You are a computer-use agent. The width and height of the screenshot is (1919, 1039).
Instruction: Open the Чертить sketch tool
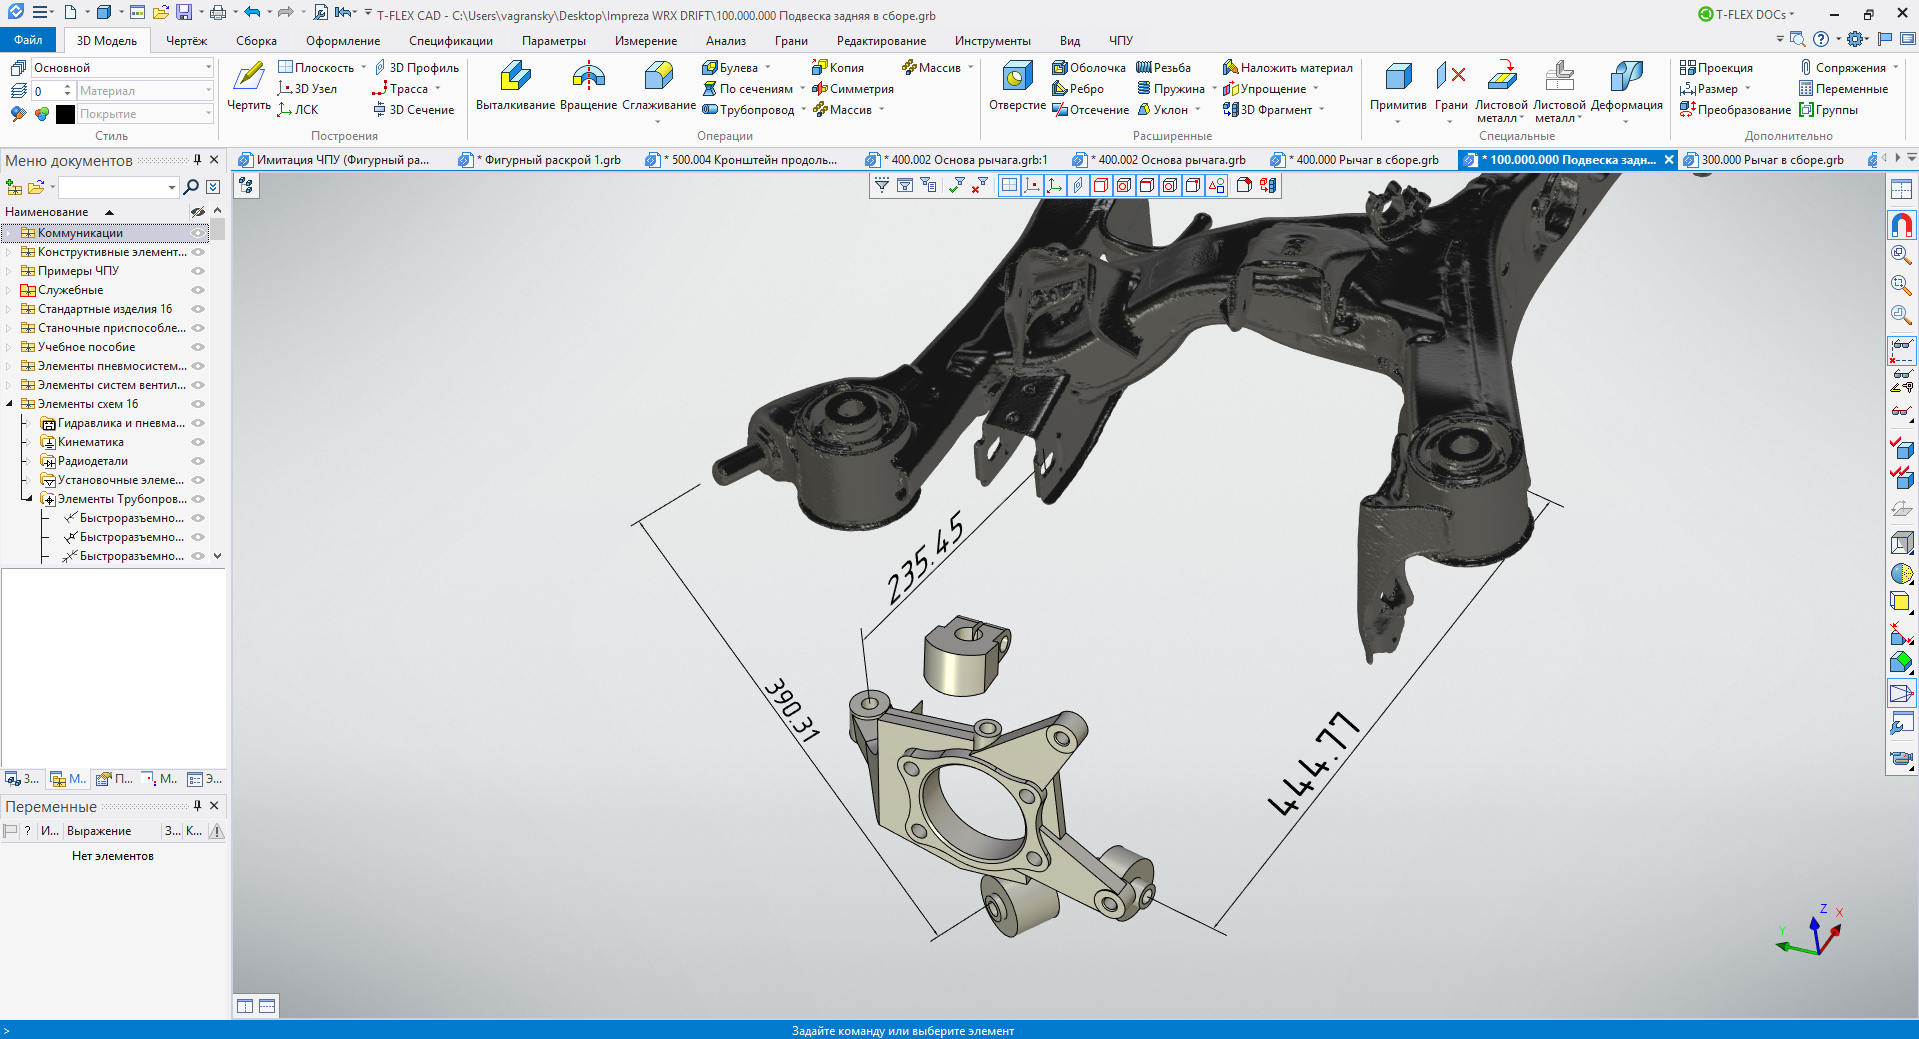pyautogui.click(x=248, y=85)
